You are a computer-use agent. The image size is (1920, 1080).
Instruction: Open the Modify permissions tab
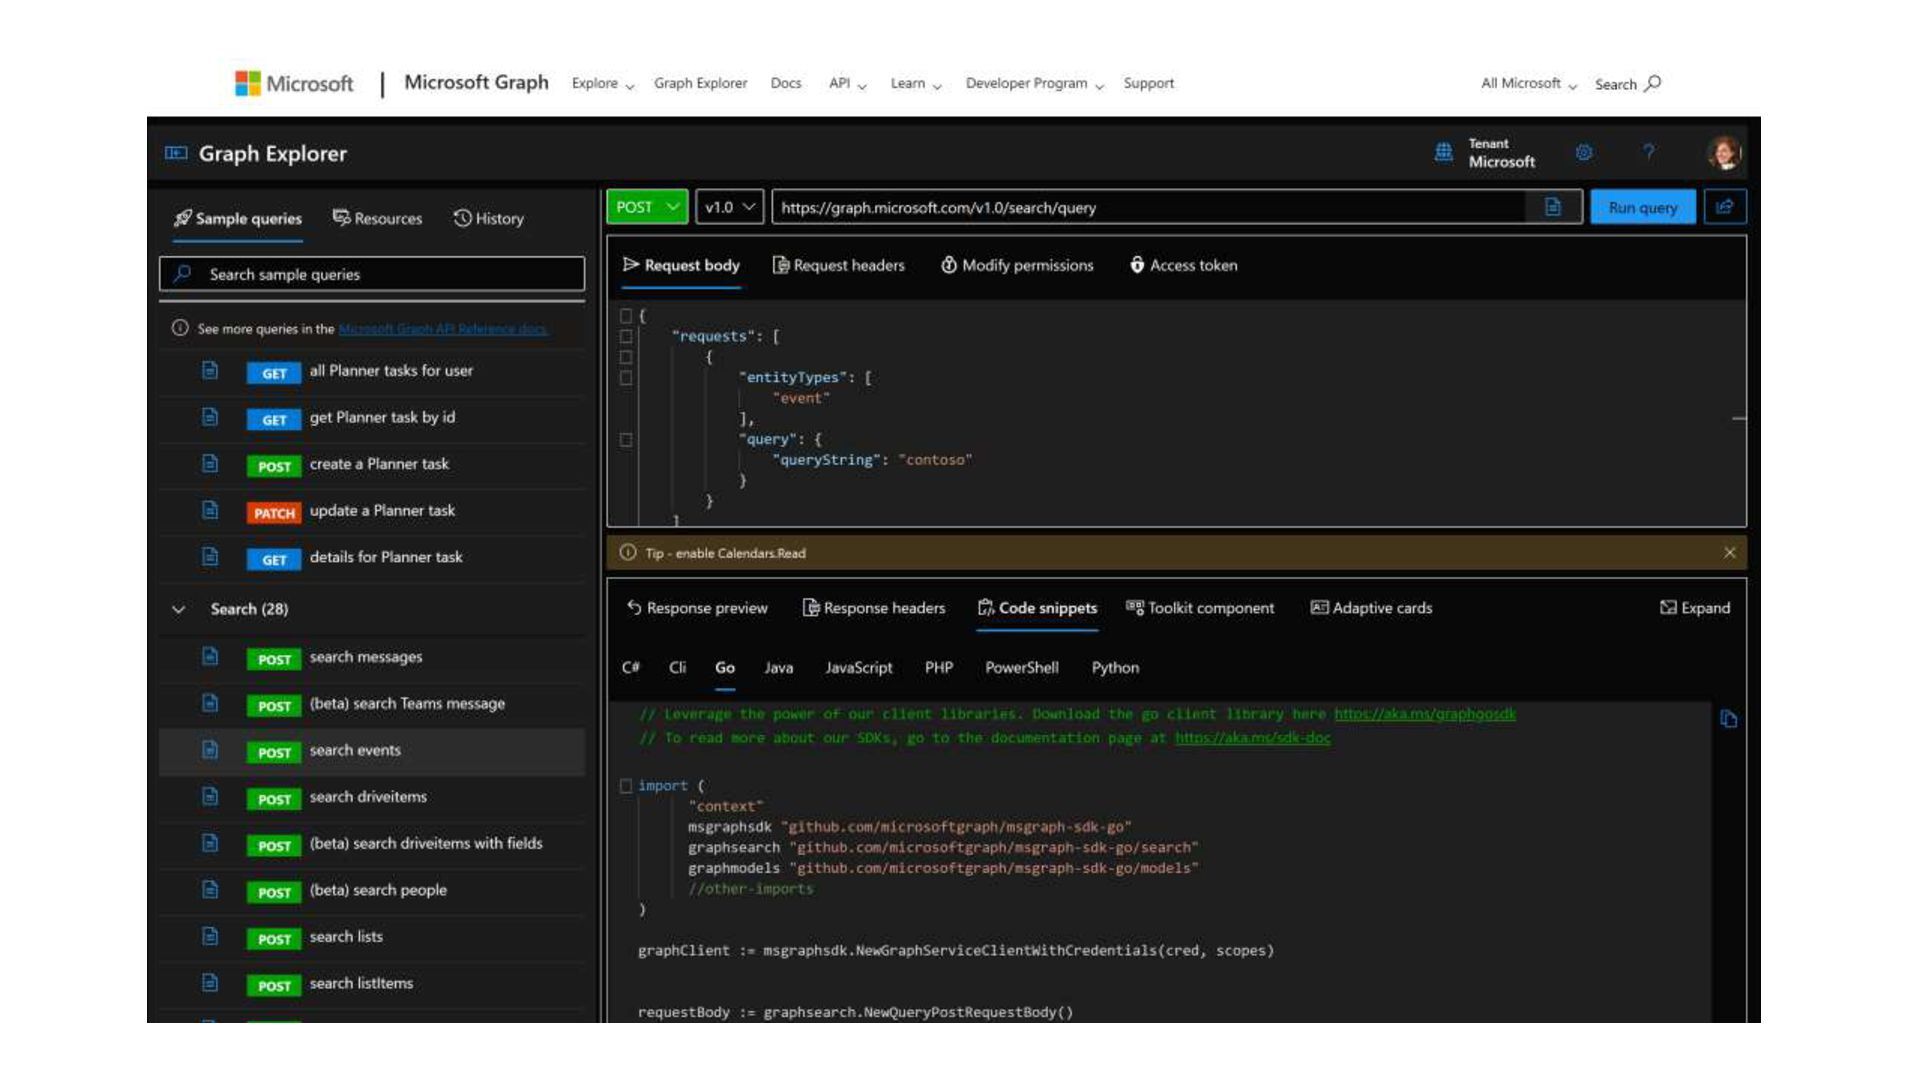click(x=1017, y=265)
